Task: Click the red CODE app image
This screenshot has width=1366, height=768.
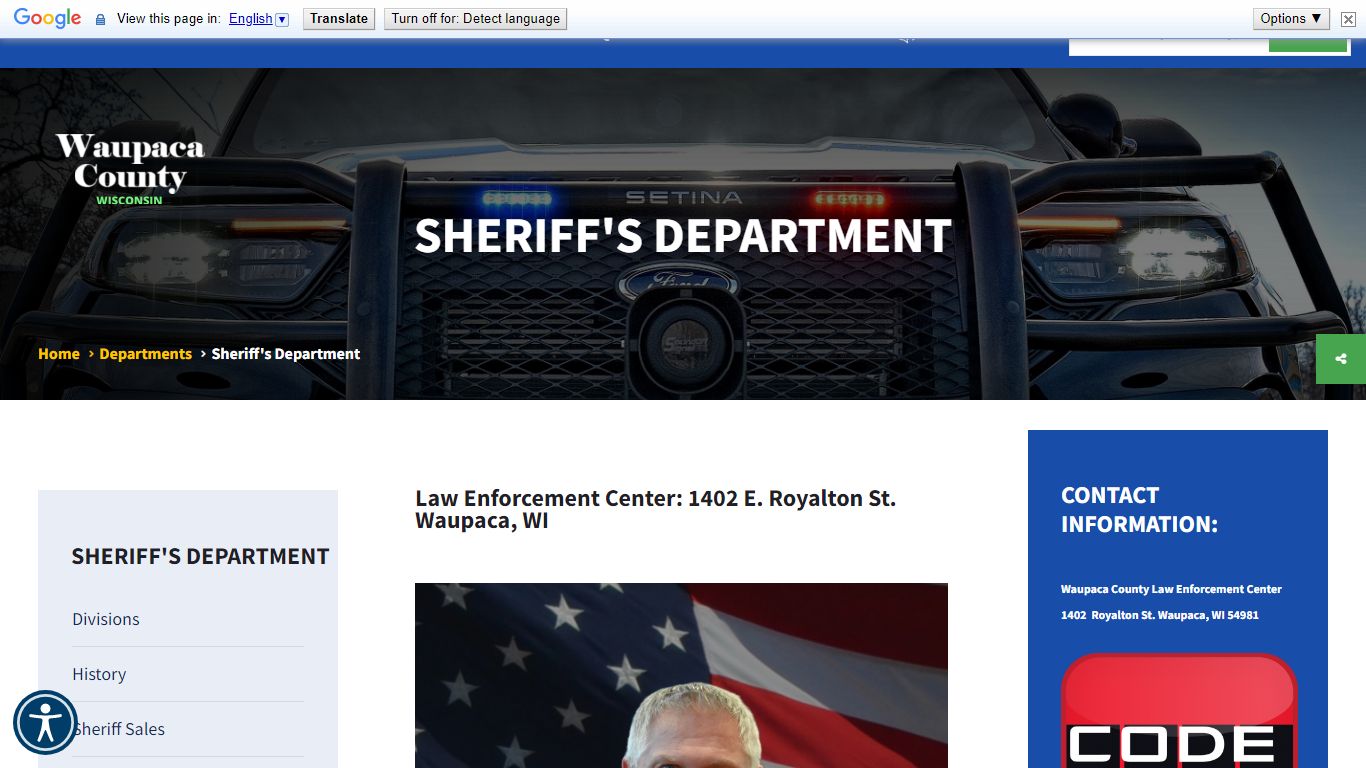Action: pyautogui.click(x=1178, y=712)
